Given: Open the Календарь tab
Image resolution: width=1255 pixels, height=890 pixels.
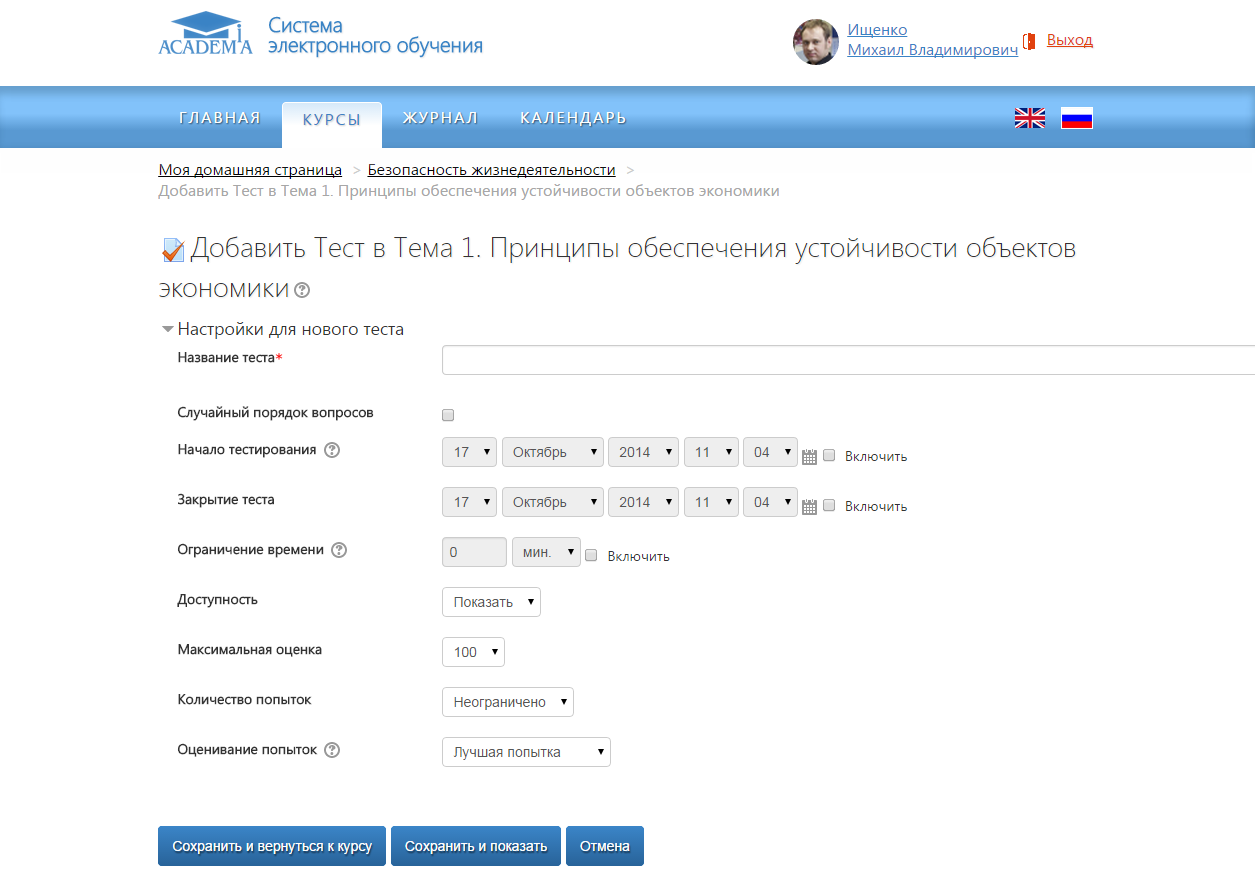Looking at the screenshot, I should tap(573, 118).
